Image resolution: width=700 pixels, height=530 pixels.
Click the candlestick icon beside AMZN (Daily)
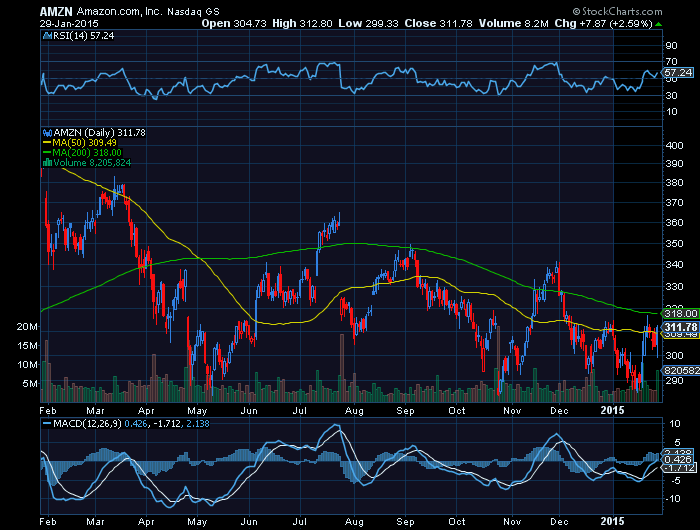[x=47, y=133]
